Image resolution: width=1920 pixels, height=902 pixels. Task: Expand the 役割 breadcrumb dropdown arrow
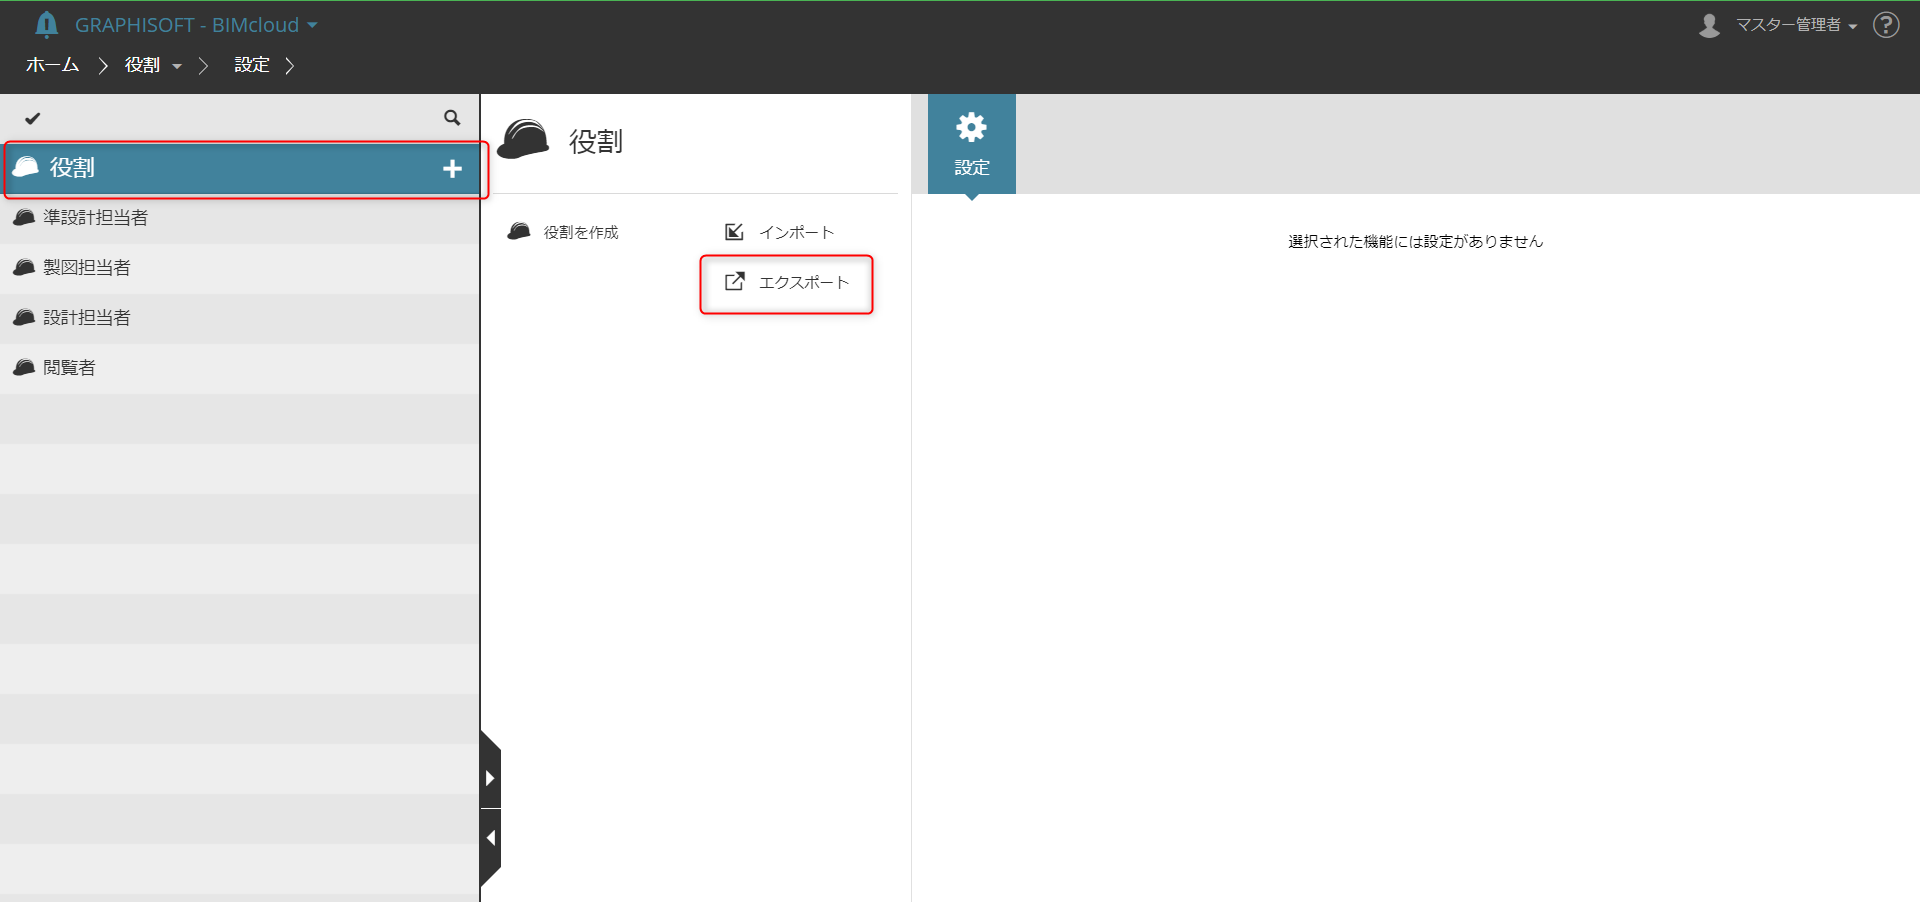click(x=177, y=66)
